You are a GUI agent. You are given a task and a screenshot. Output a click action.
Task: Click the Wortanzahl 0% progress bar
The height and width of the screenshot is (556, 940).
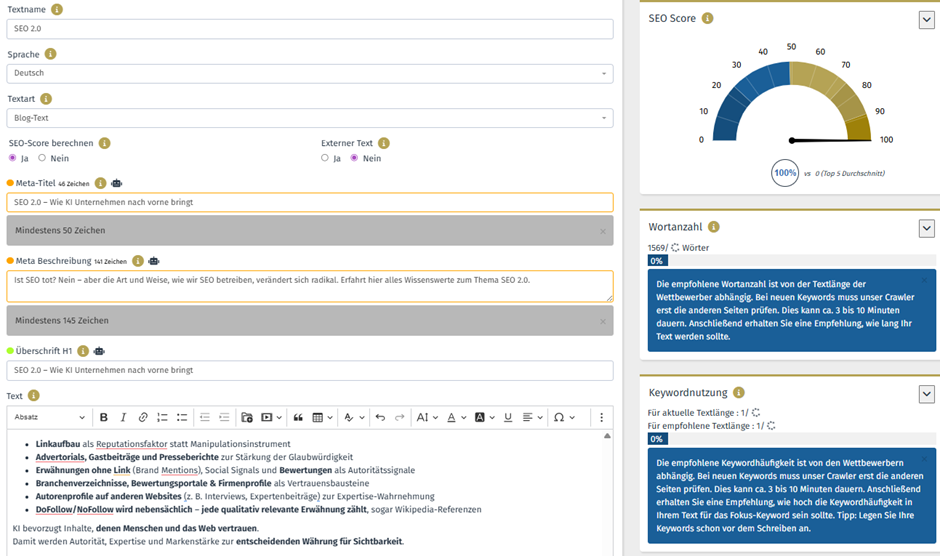pyautogui.click(x=657, y=261)
